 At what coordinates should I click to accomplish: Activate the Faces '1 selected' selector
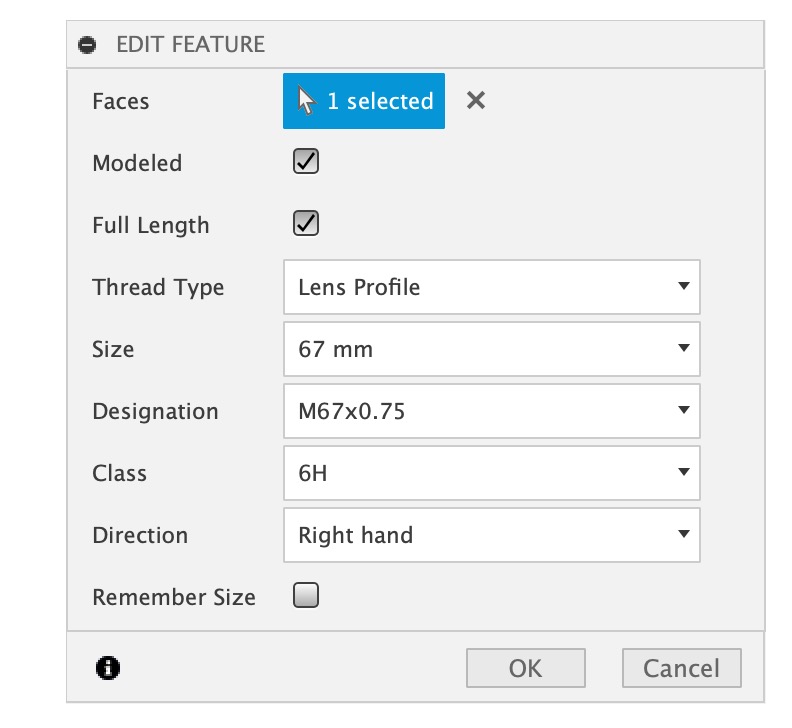(x=364, y=101)
